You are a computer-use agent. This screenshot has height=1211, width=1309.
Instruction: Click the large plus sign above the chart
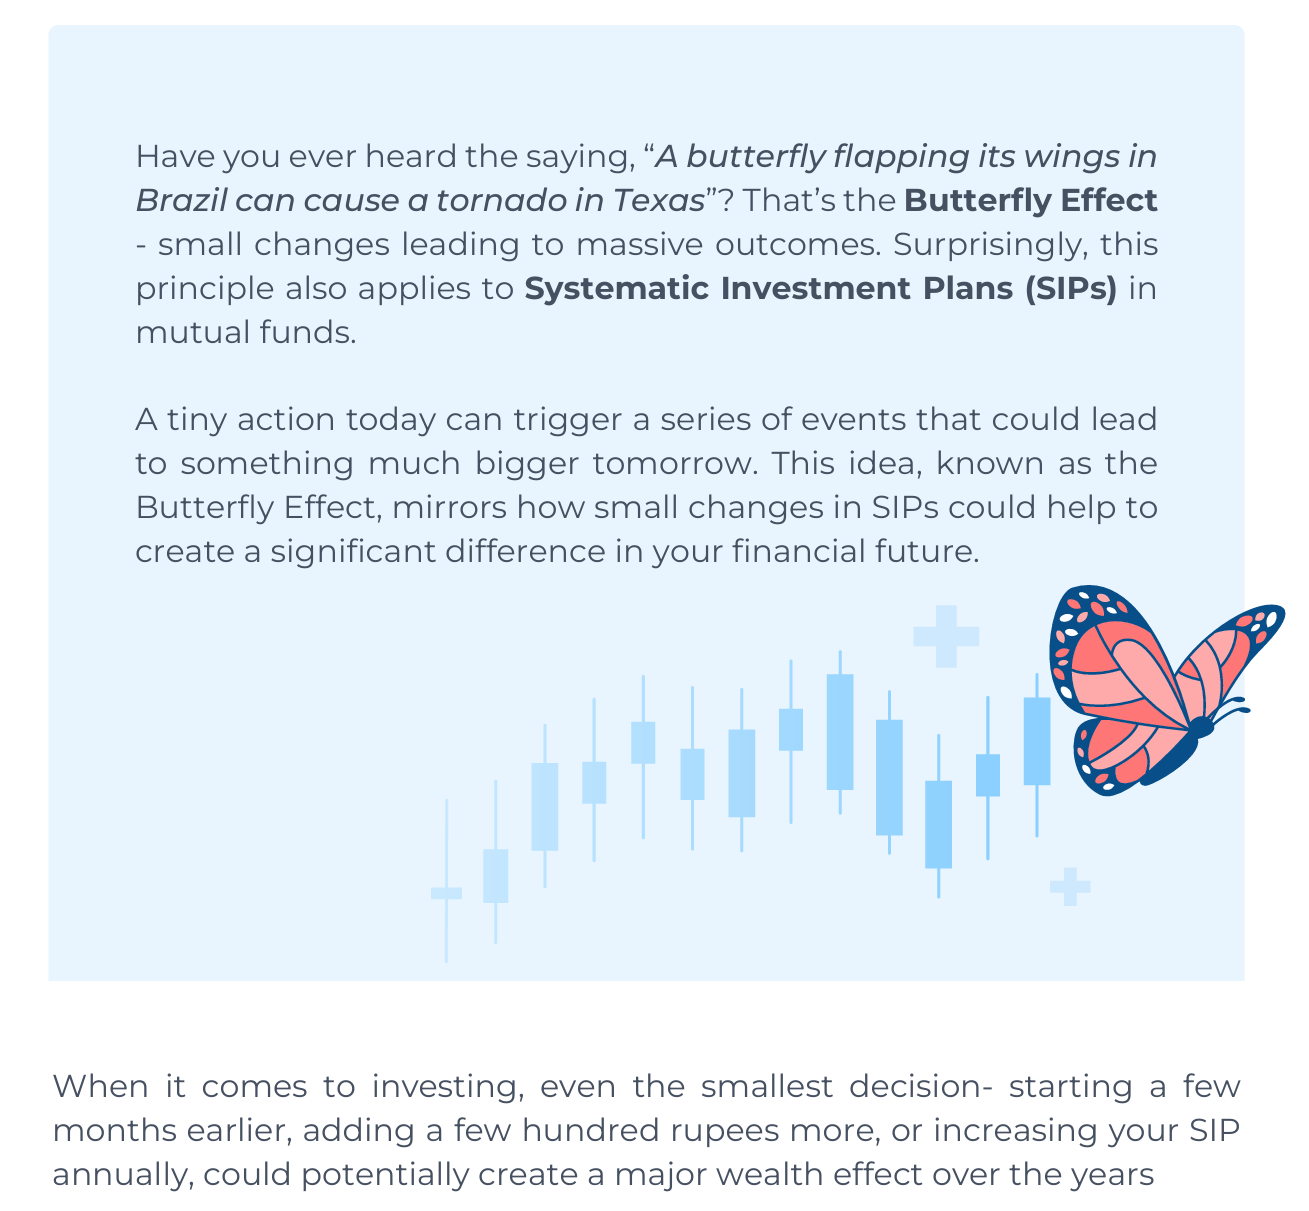(x=945, y=635)
